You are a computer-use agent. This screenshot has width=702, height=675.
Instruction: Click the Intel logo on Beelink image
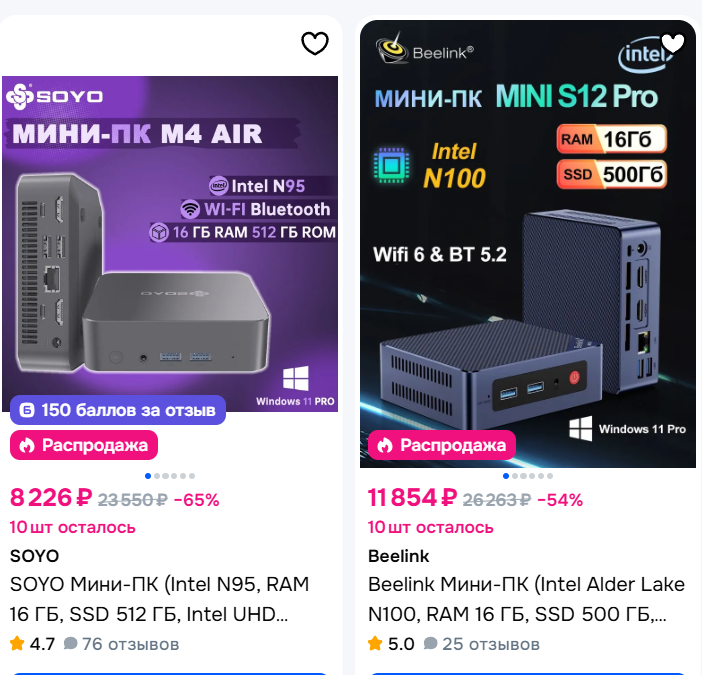tap(642, 55)
